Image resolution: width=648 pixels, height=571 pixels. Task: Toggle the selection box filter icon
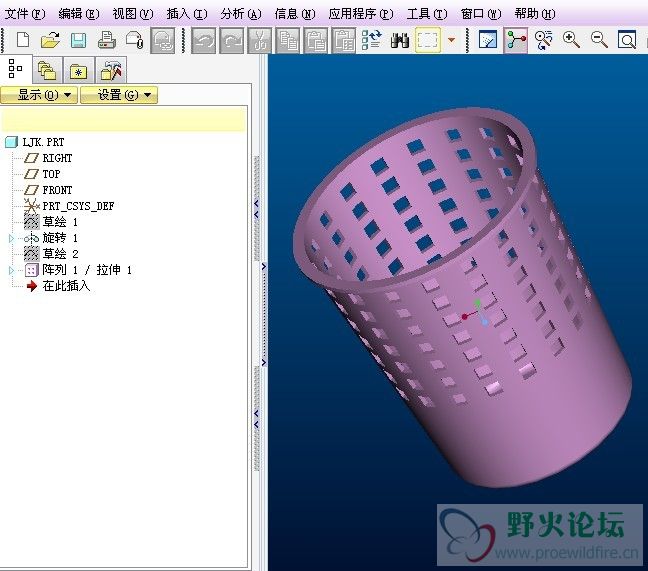(x=428, y=40)
